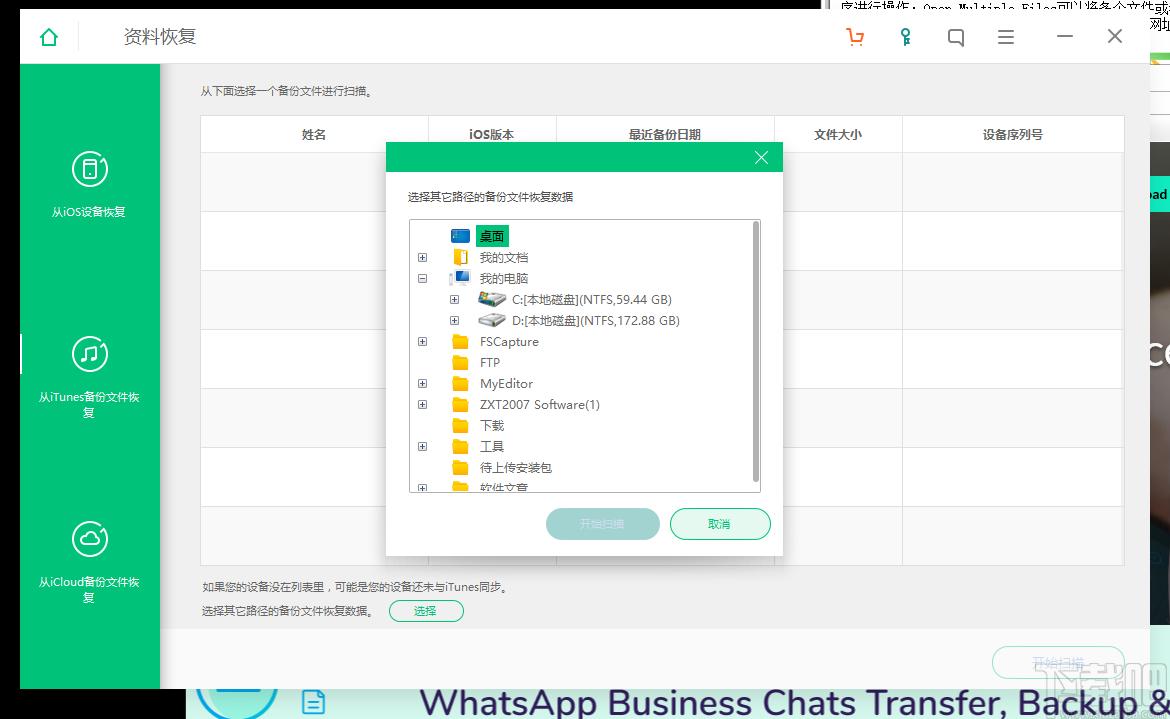Select the MyEditor folder
The image size is (1170, 719).
(506, 383)
